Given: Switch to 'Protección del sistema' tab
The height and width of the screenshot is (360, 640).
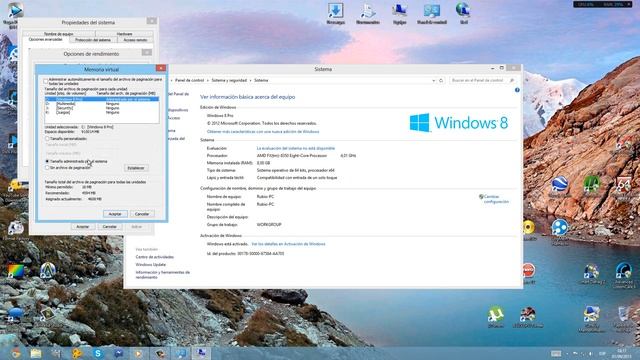Looking at the screenshot, I should click(93, 40).
